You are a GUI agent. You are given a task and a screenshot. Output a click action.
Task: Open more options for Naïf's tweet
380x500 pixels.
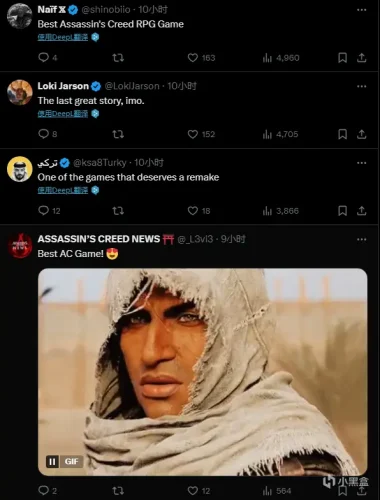[362, 10]
